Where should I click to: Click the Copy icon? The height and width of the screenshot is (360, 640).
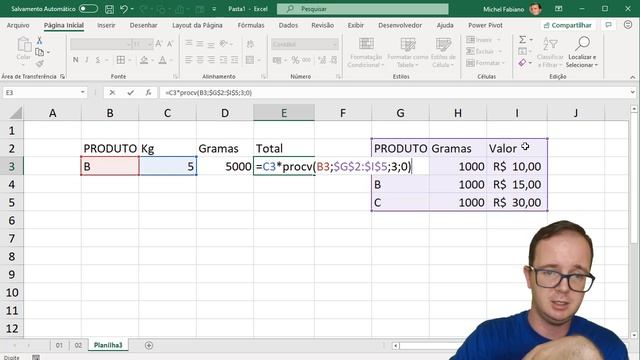(40, 52)
